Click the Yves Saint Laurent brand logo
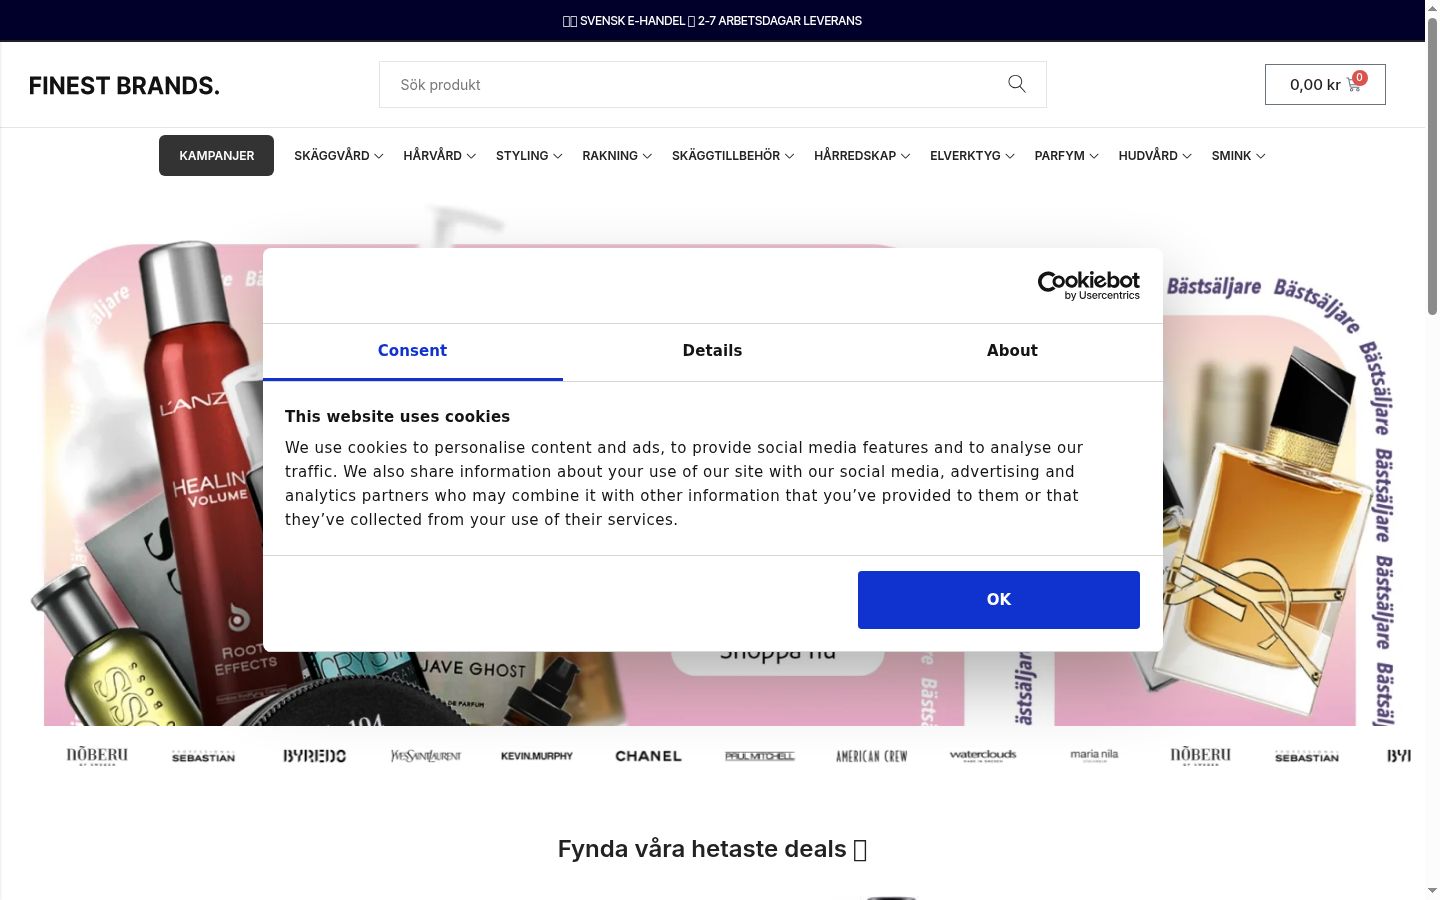The height and width of the screenshot is (900, 1440). click(426, 756)
